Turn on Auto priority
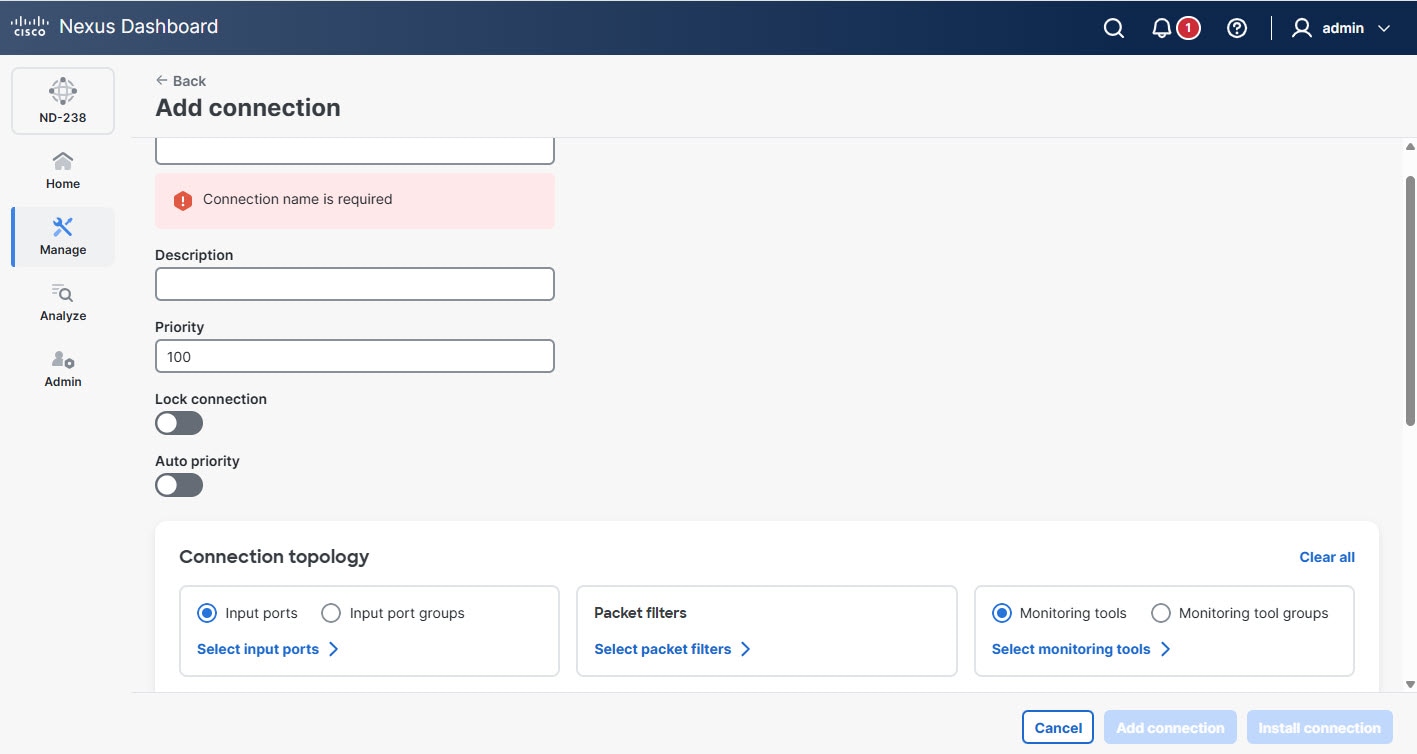 pyautogui.click(x=178, y=485)
